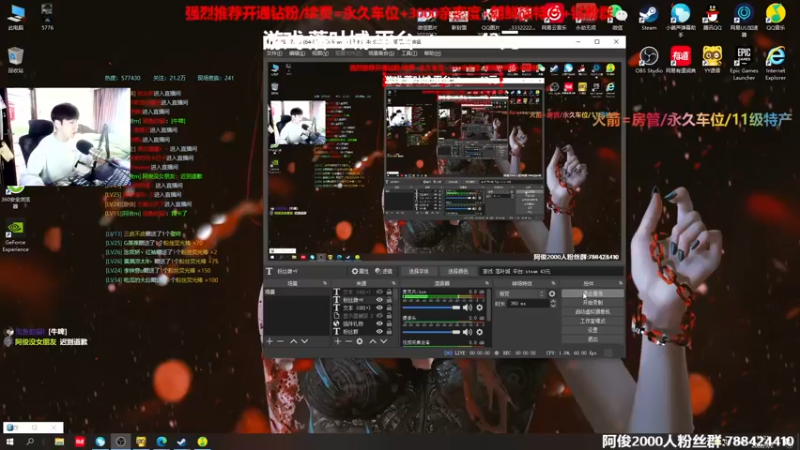This screenshot has width=800, height=450.
Task: Decrease the transition duration with the down stepper
Action: coord(553,306)
